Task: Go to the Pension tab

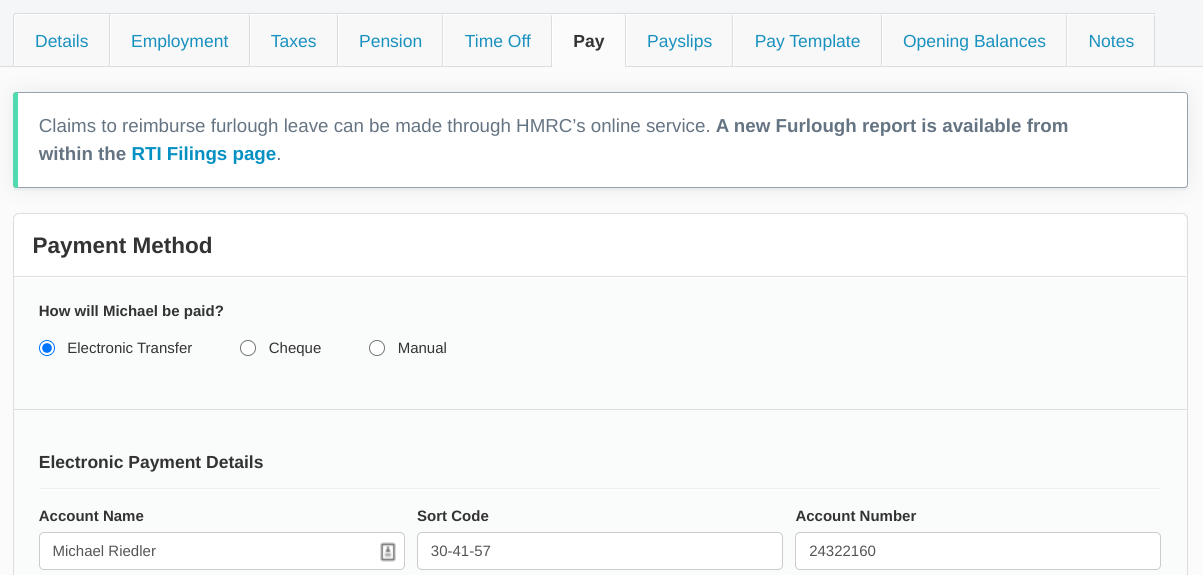Action: (390, 41)
